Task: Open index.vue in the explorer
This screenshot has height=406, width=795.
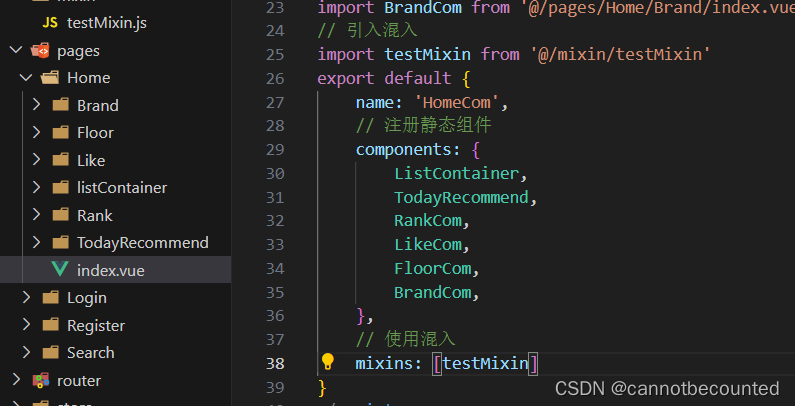Action: (x=116, y=270)
